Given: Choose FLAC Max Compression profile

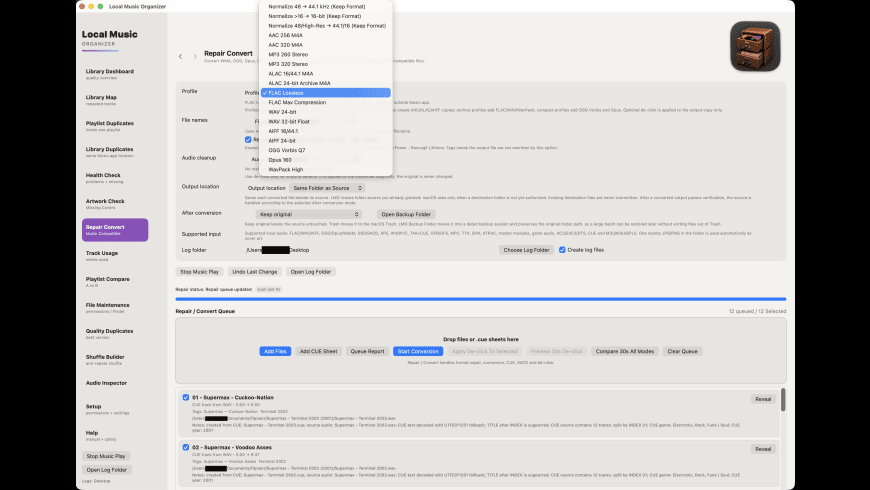Looking at the screenshot, I should pyautogui.click(x=326, y=102).
